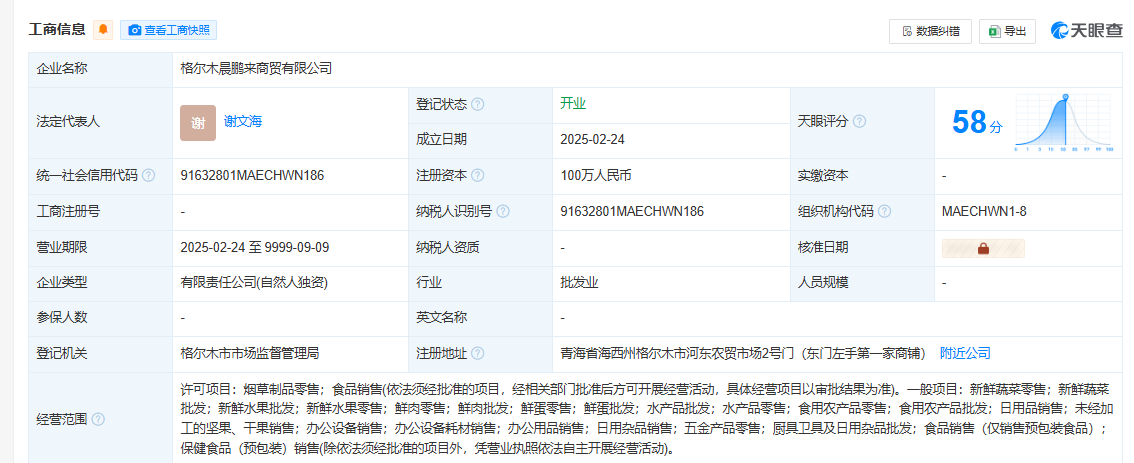
Task: Click the 实缴资本 label
Action: pos(823,176)
